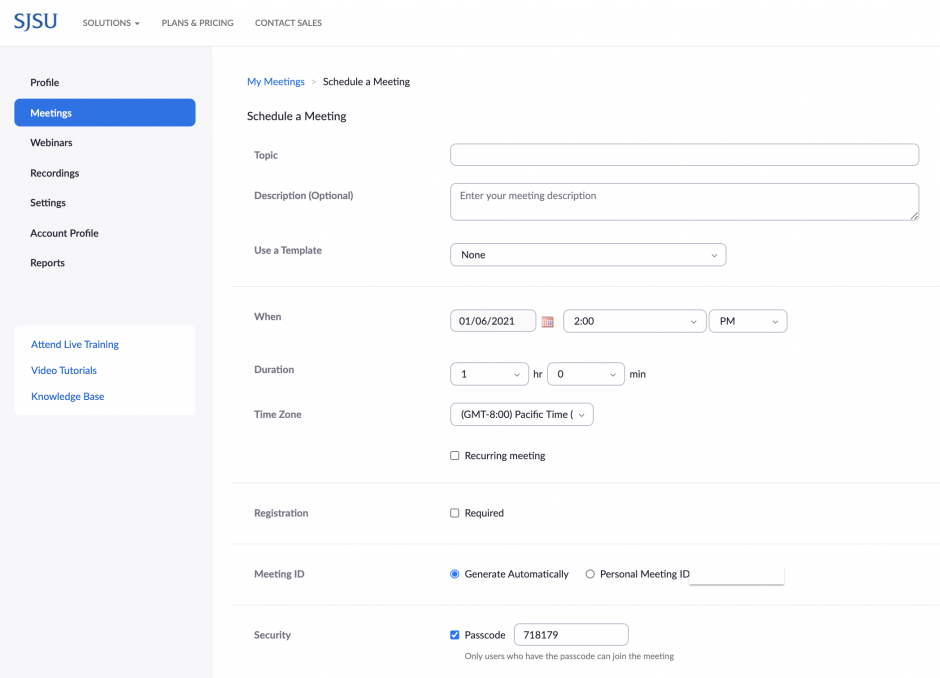
Task: Open the duration minutes dropdown
Action: coord(586,374)
